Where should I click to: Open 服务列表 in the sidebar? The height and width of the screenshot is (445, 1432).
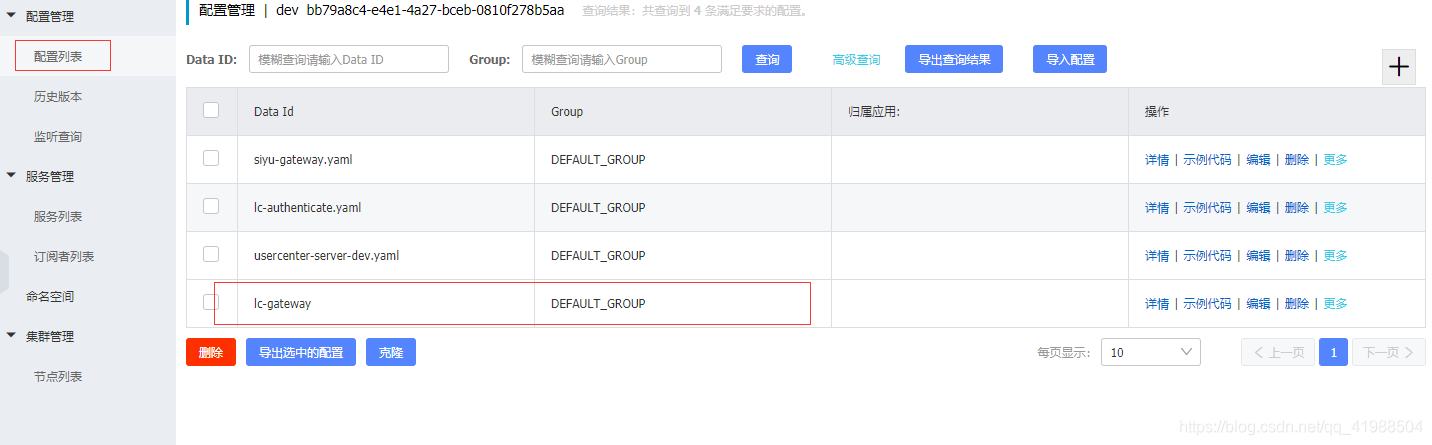tap(58, 217)
